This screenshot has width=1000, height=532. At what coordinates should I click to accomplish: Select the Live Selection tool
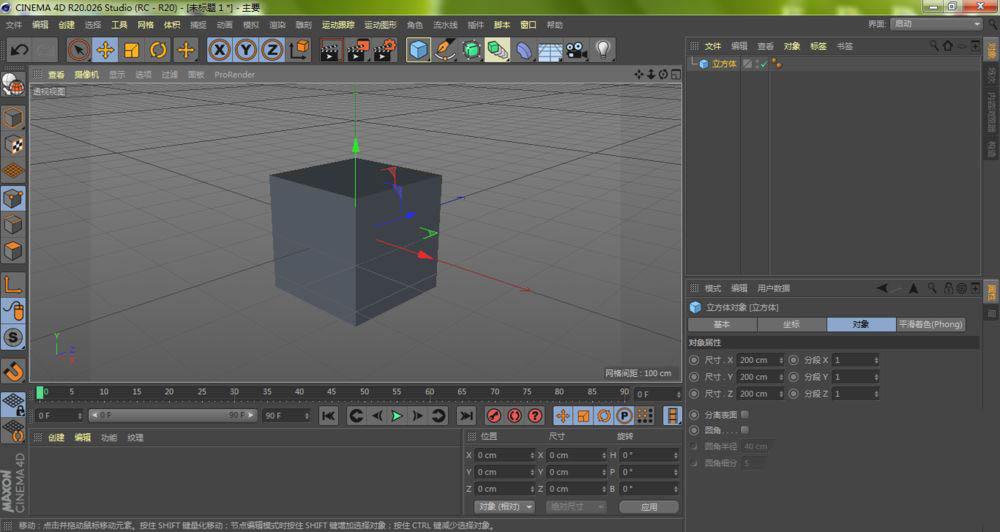tap(79, 50)
